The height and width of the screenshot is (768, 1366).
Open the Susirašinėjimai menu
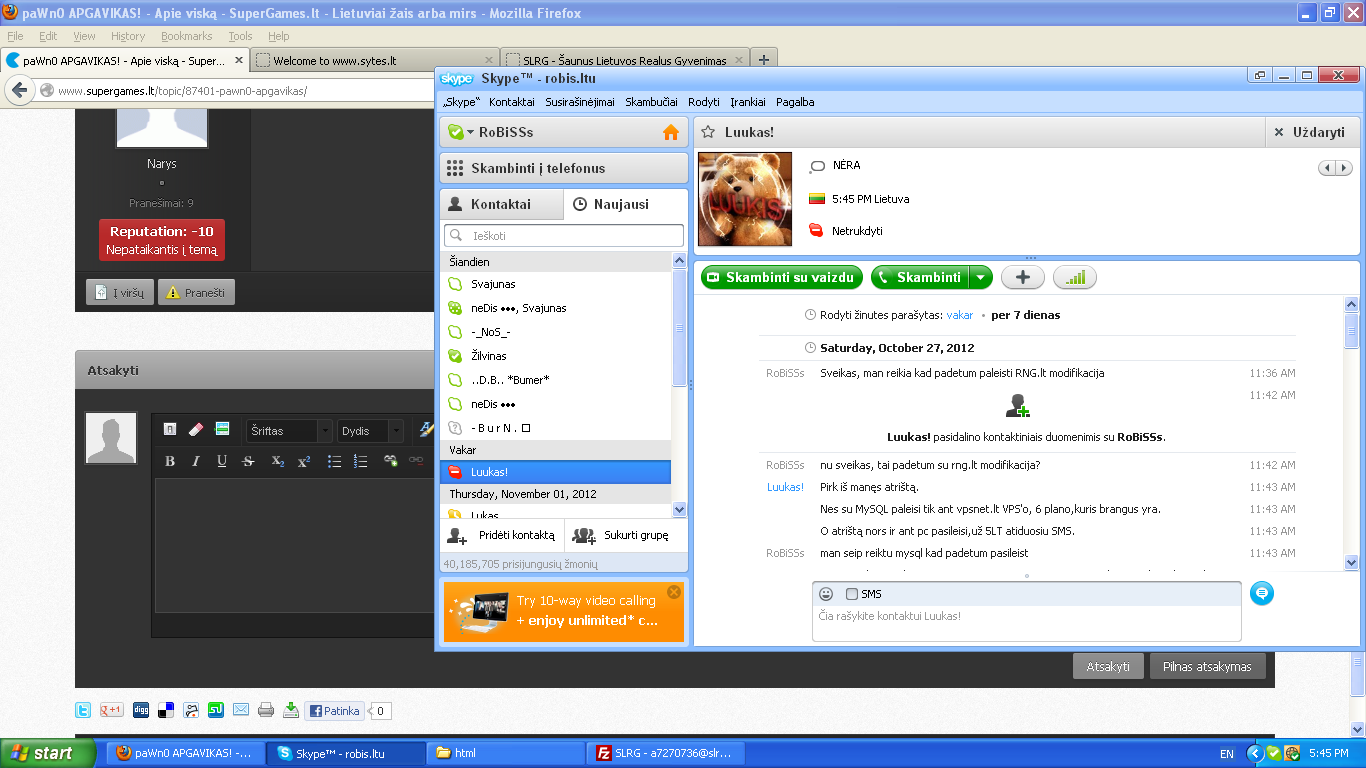tap(580, 102)
